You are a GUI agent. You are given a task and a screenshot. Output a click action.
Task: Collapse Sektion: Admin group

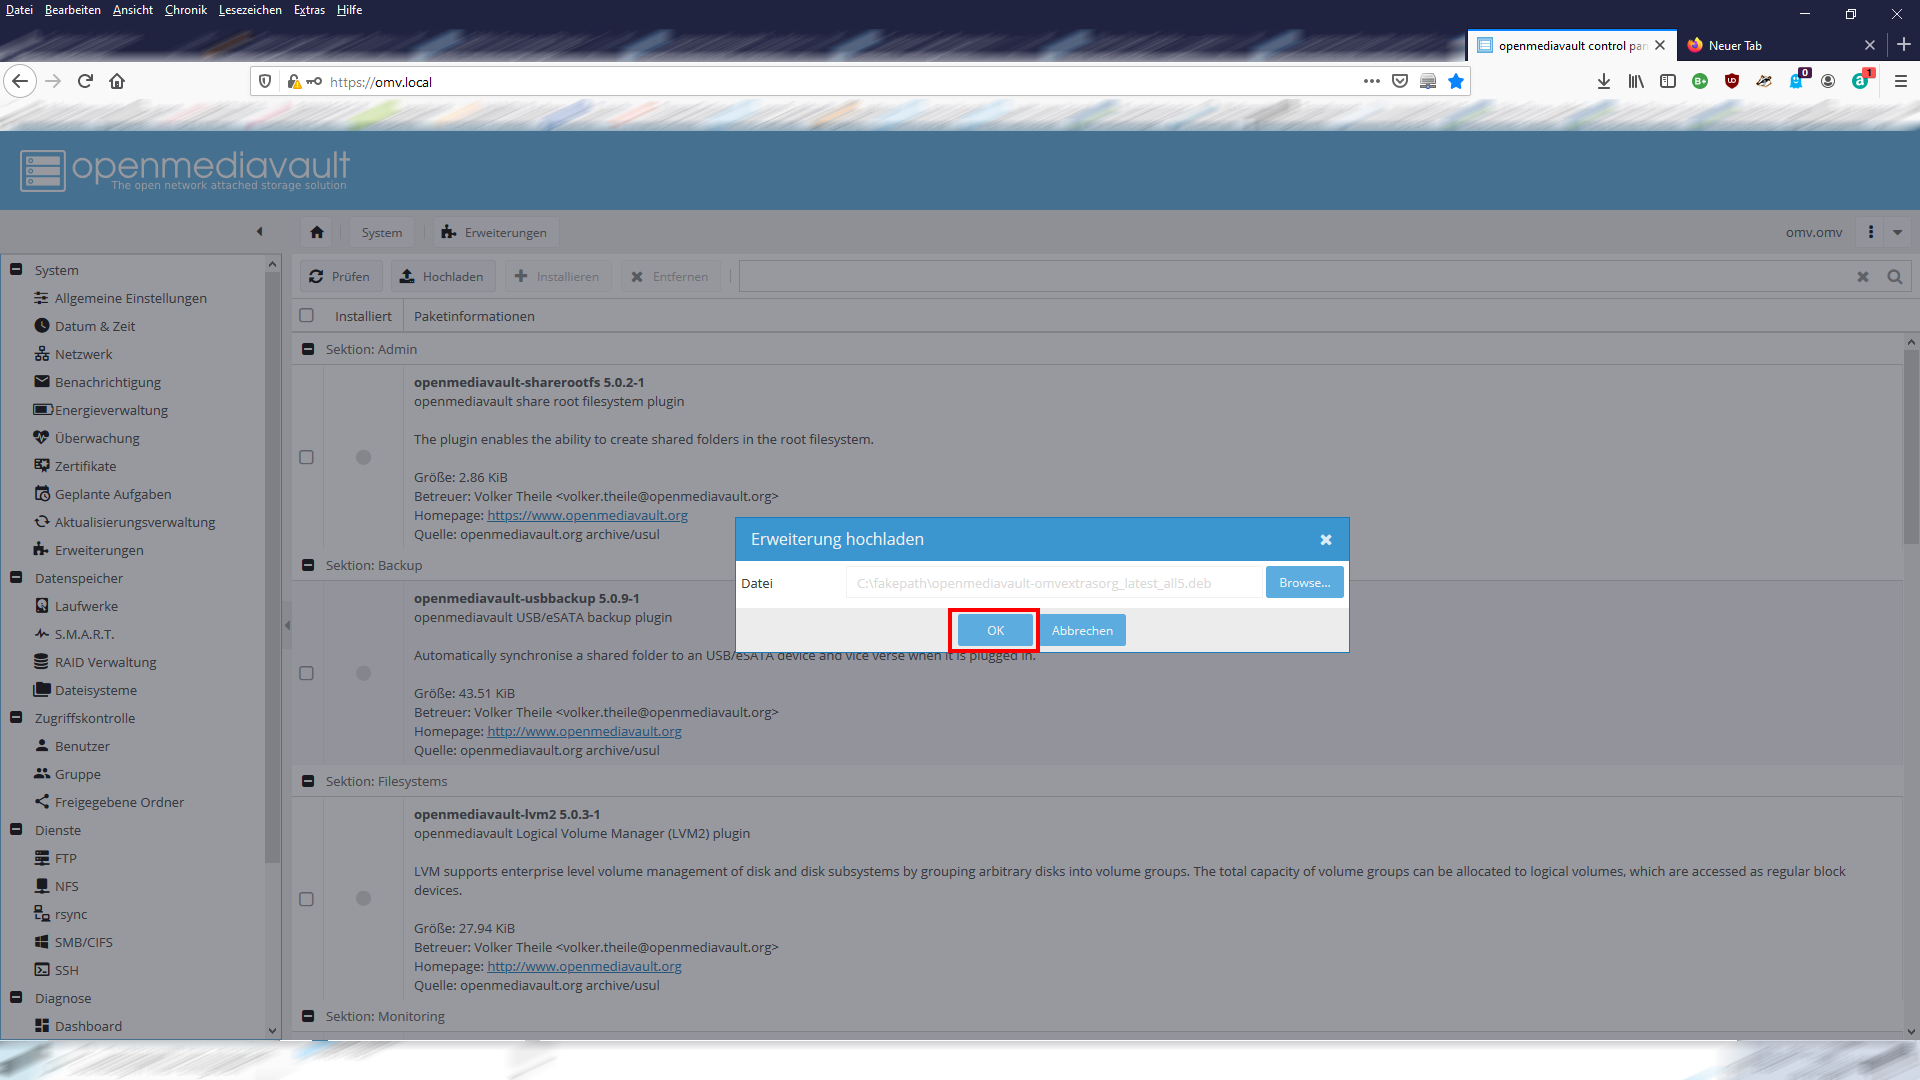pos(308,349)
